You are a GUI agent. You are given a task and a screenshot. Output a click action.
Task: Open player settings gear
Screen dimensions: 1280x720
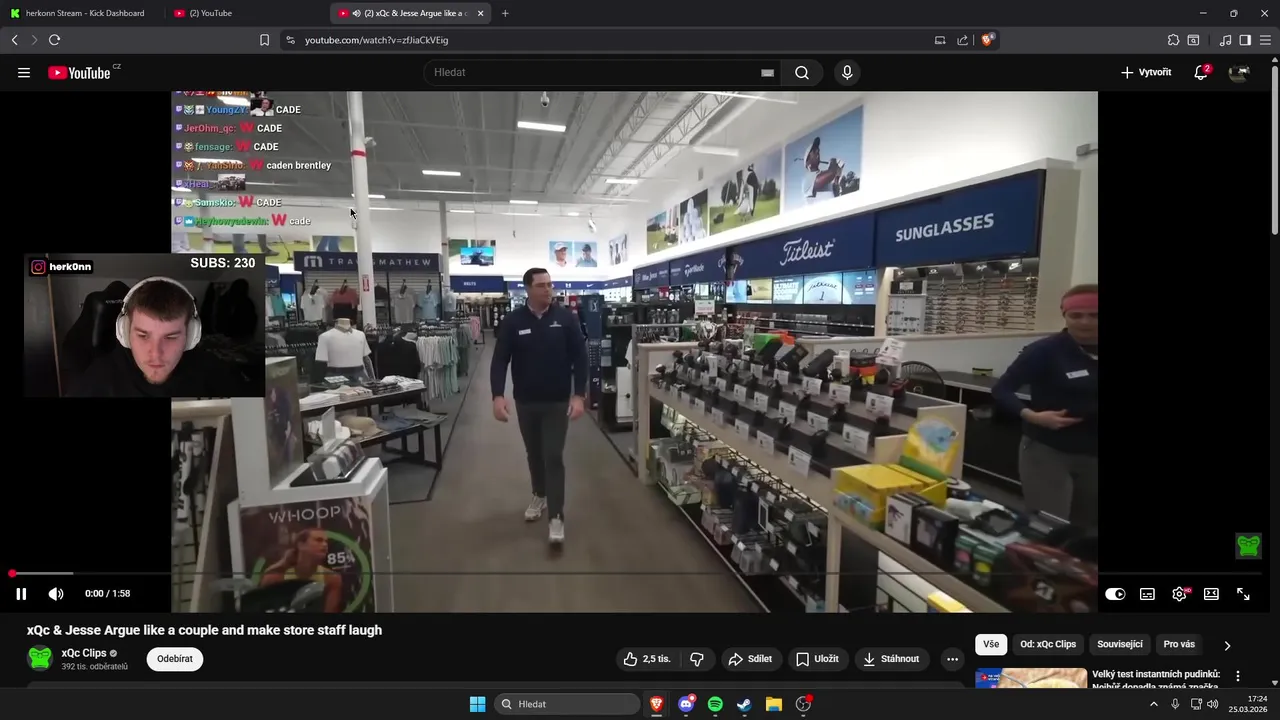(x=1179, y=594)
